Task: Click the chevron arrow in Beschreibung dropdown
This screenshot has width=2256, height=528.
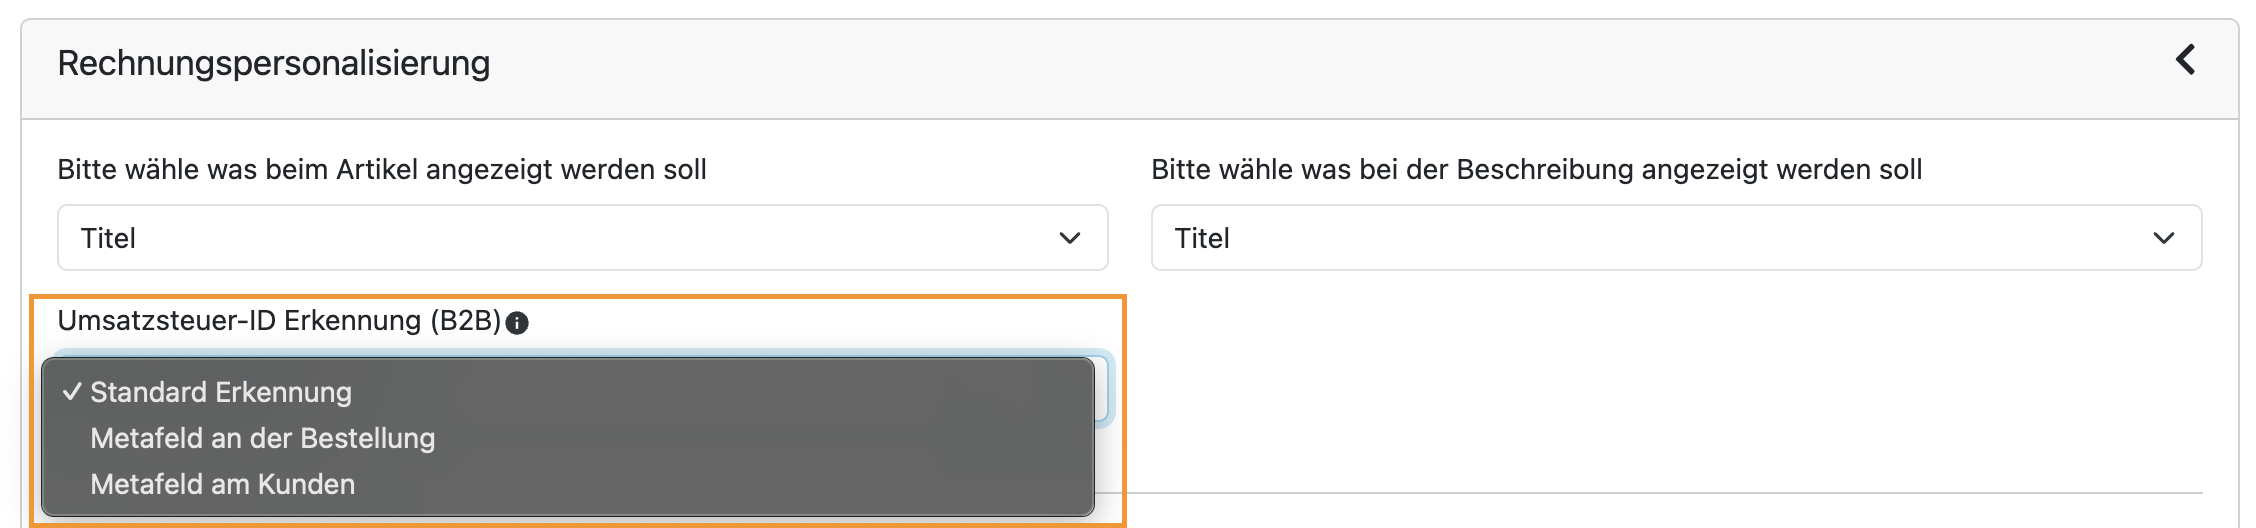Action: coord(2164,238)
